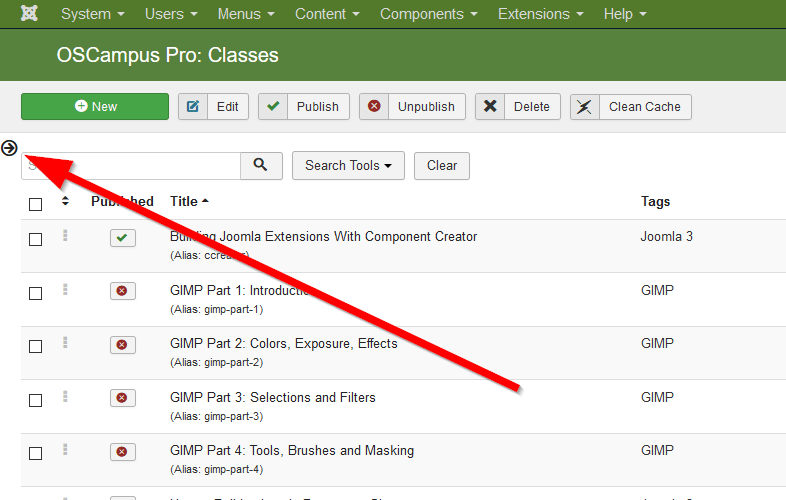Click drag handle of GIMP Part 4 row
This screenshot has width=786, height=500.
[x=65, y=449]
